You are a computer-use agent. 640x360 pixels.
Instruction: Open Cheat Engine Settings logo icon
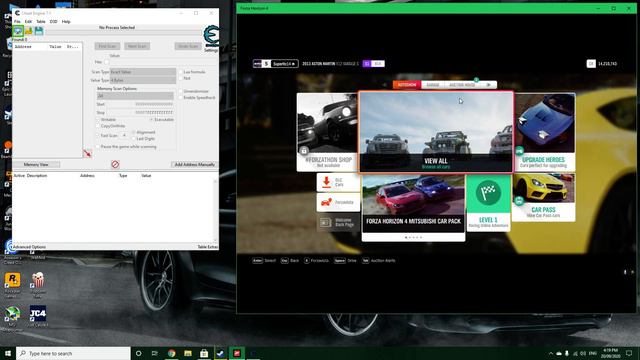click(x=211, y=36)
